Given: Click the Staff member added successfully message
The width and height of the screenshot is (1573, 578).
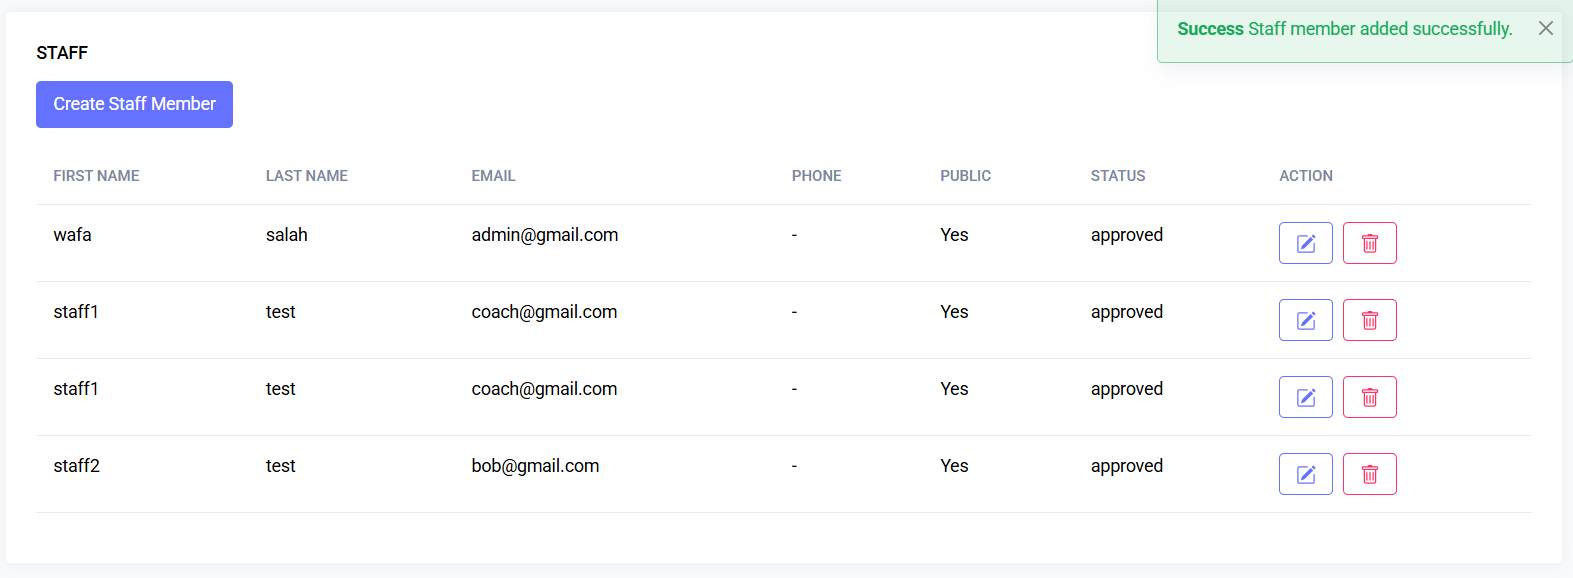Looking at the screenshot, I should (x=1379, y=29).
